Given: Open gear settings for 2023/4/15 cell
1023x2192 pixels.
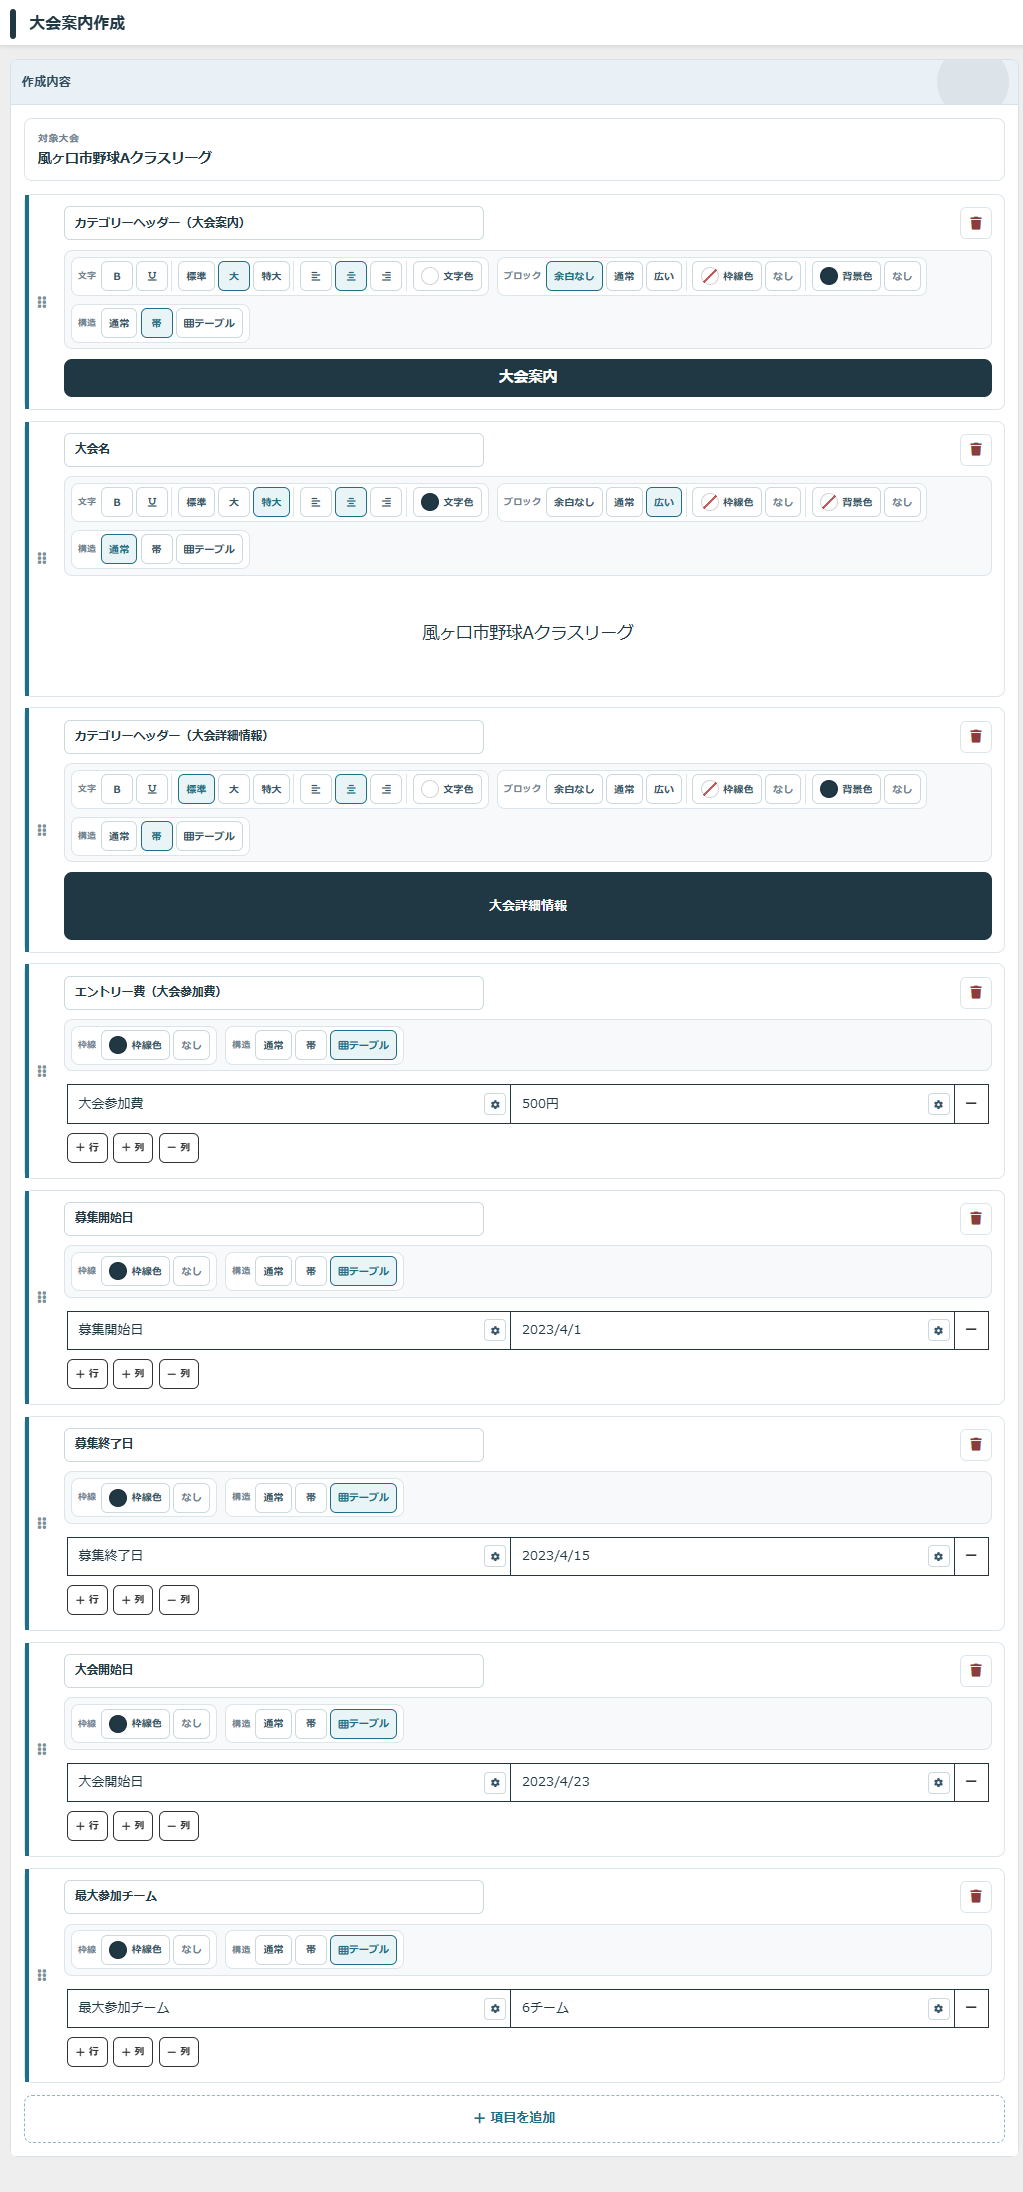Looking at the screenshot, I should (x=938, y=1556).
